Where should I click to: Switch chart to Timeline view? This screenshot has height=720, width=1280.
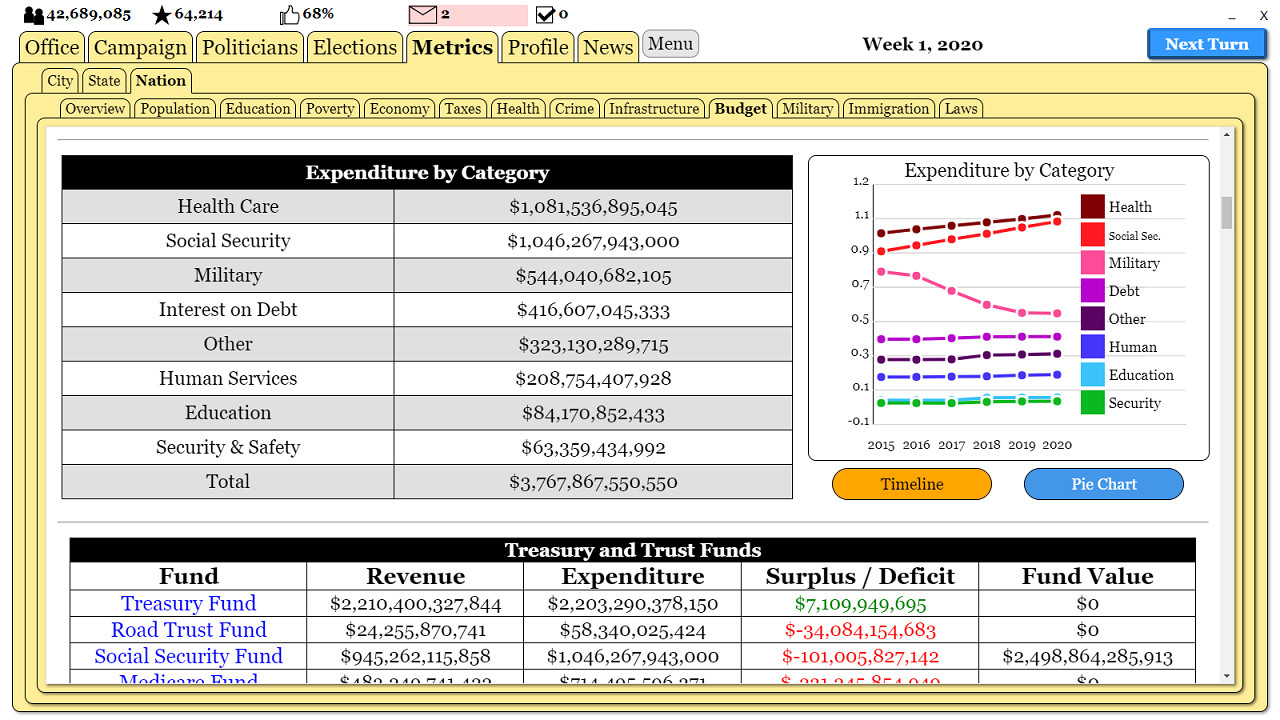coord(911,484)
